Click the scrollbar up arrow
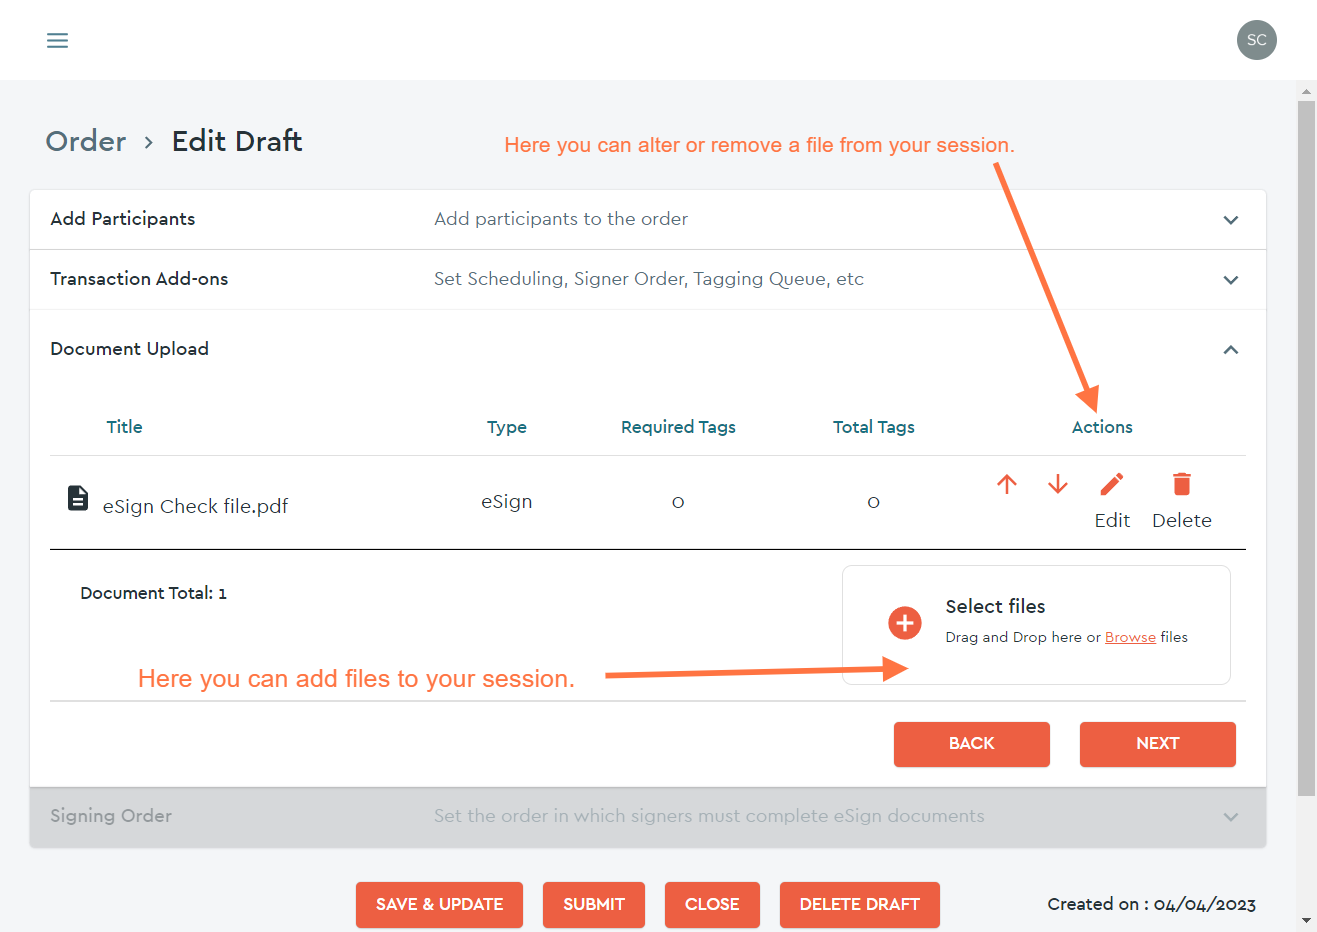The width and height of the screenshot is (1317, 932). 1306,91
